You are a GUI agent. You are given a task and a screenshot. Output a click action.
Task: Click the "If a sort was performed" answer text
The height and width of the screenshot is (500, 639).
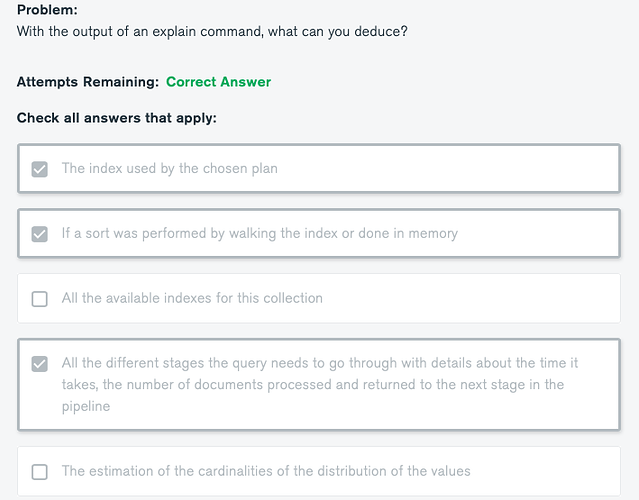259,234
